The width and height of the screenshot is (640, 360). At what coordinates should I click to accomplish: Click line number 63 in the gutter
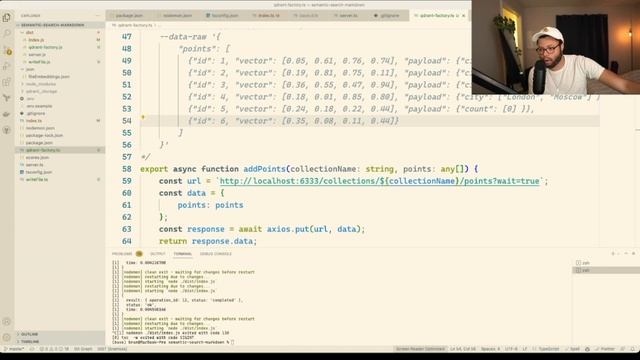click(127, 229)
